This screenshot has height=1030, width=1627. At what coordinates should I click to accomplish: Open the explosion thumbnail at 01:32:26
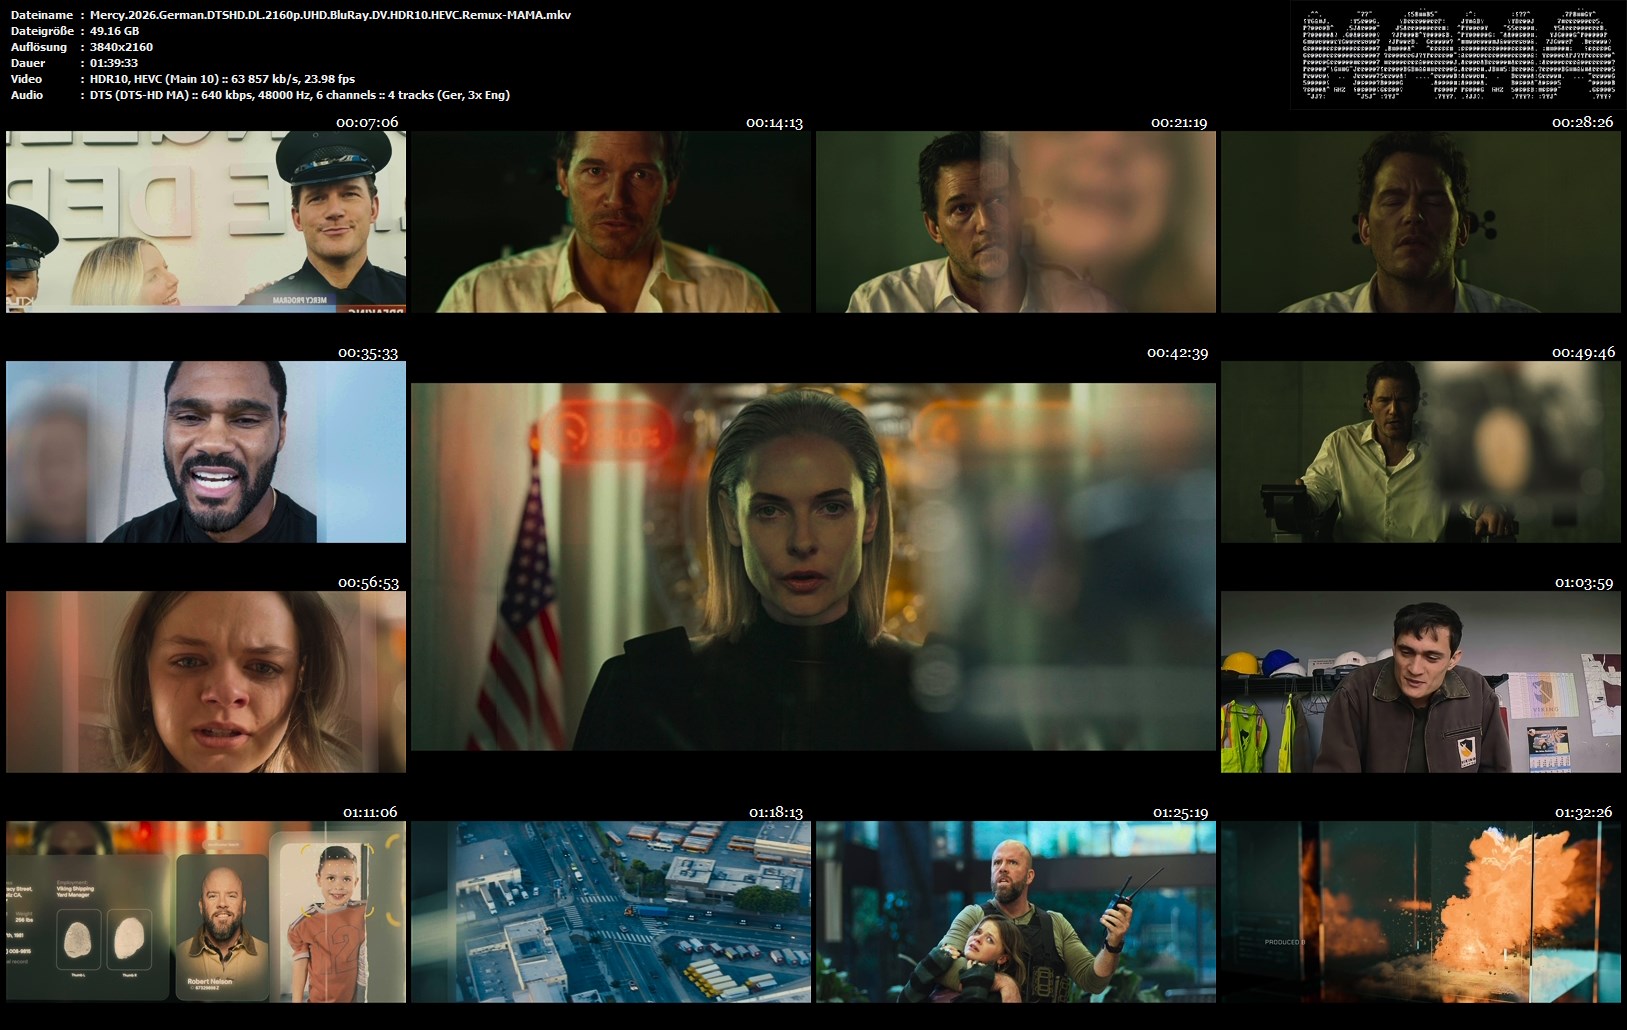(1421, 912)
